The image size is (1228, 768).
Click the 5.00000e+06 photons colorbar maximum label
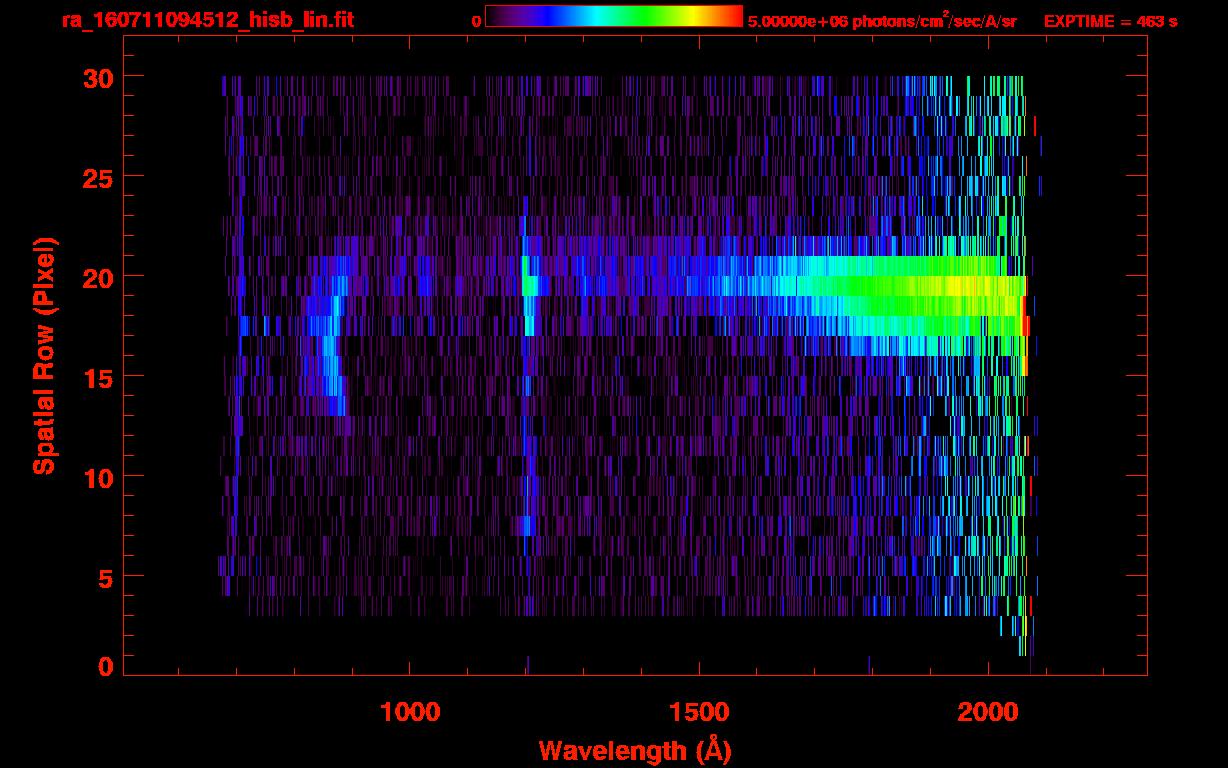[881, 21]
